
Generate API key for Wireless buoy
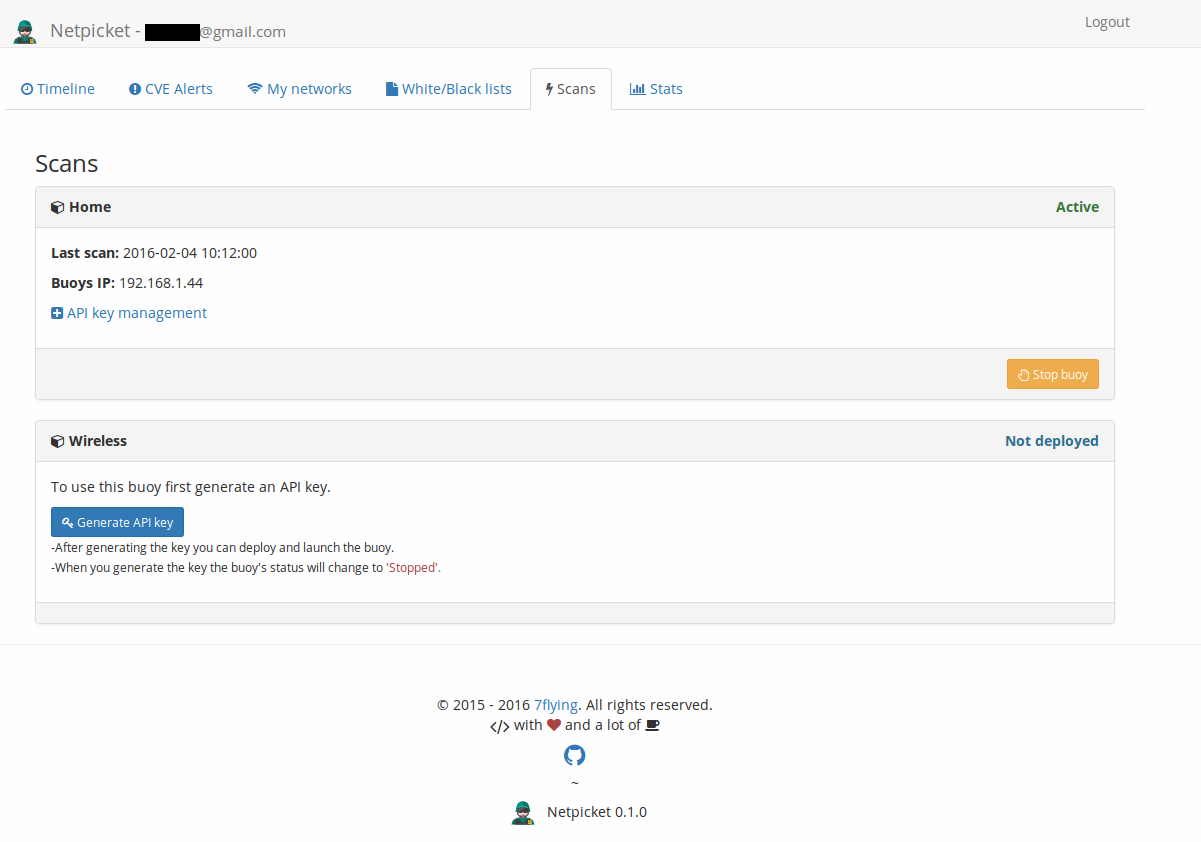pyautogui.click(x=117, y=522)
